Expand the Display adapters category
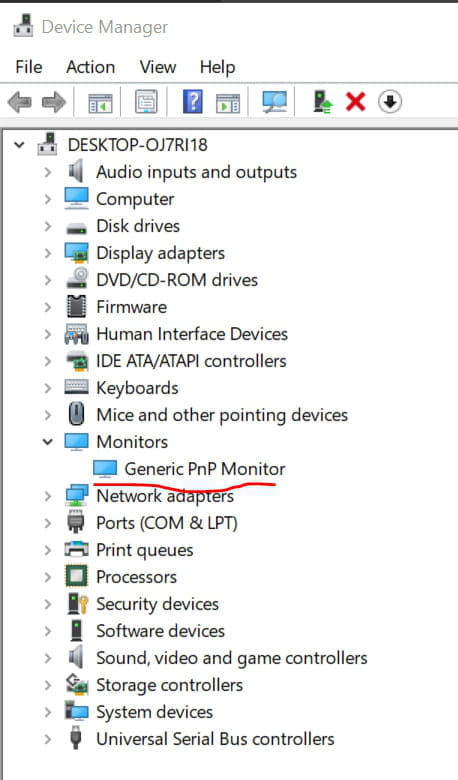This screenshot has width=458, height=780. point(48,253)
